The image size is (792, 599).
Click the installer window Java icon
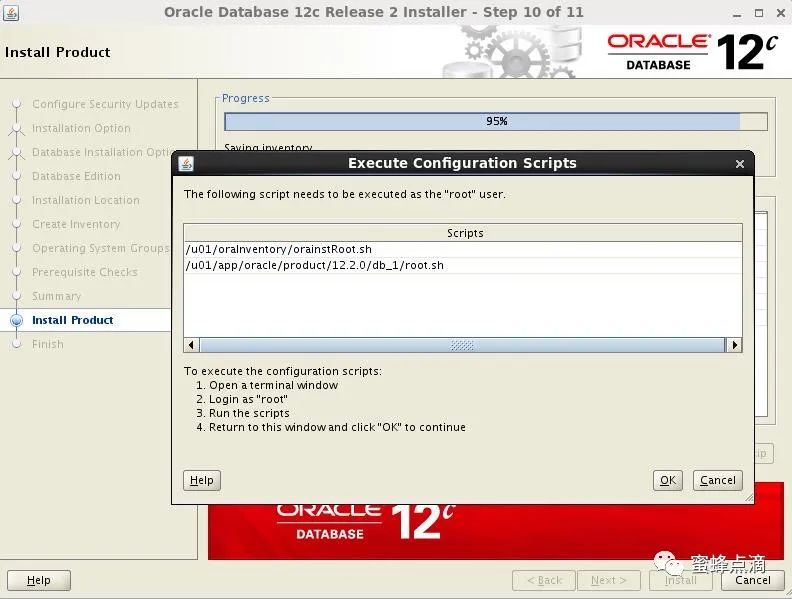point(11,13)
